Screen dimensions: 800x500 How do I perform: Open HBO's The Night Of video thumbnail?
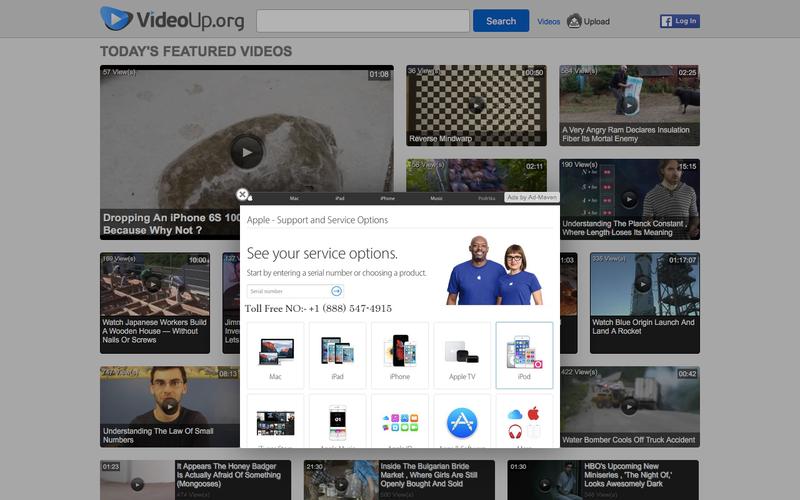click(544, 480)
